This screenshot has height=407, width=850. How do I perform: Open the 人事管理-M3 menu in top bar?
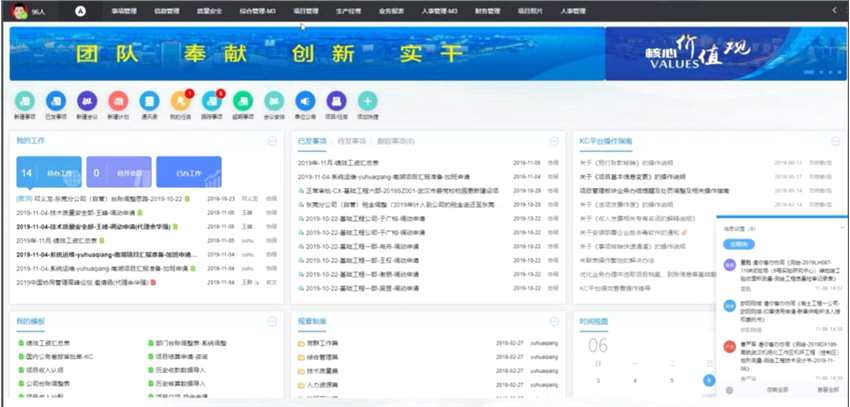[x=440, y=11]
